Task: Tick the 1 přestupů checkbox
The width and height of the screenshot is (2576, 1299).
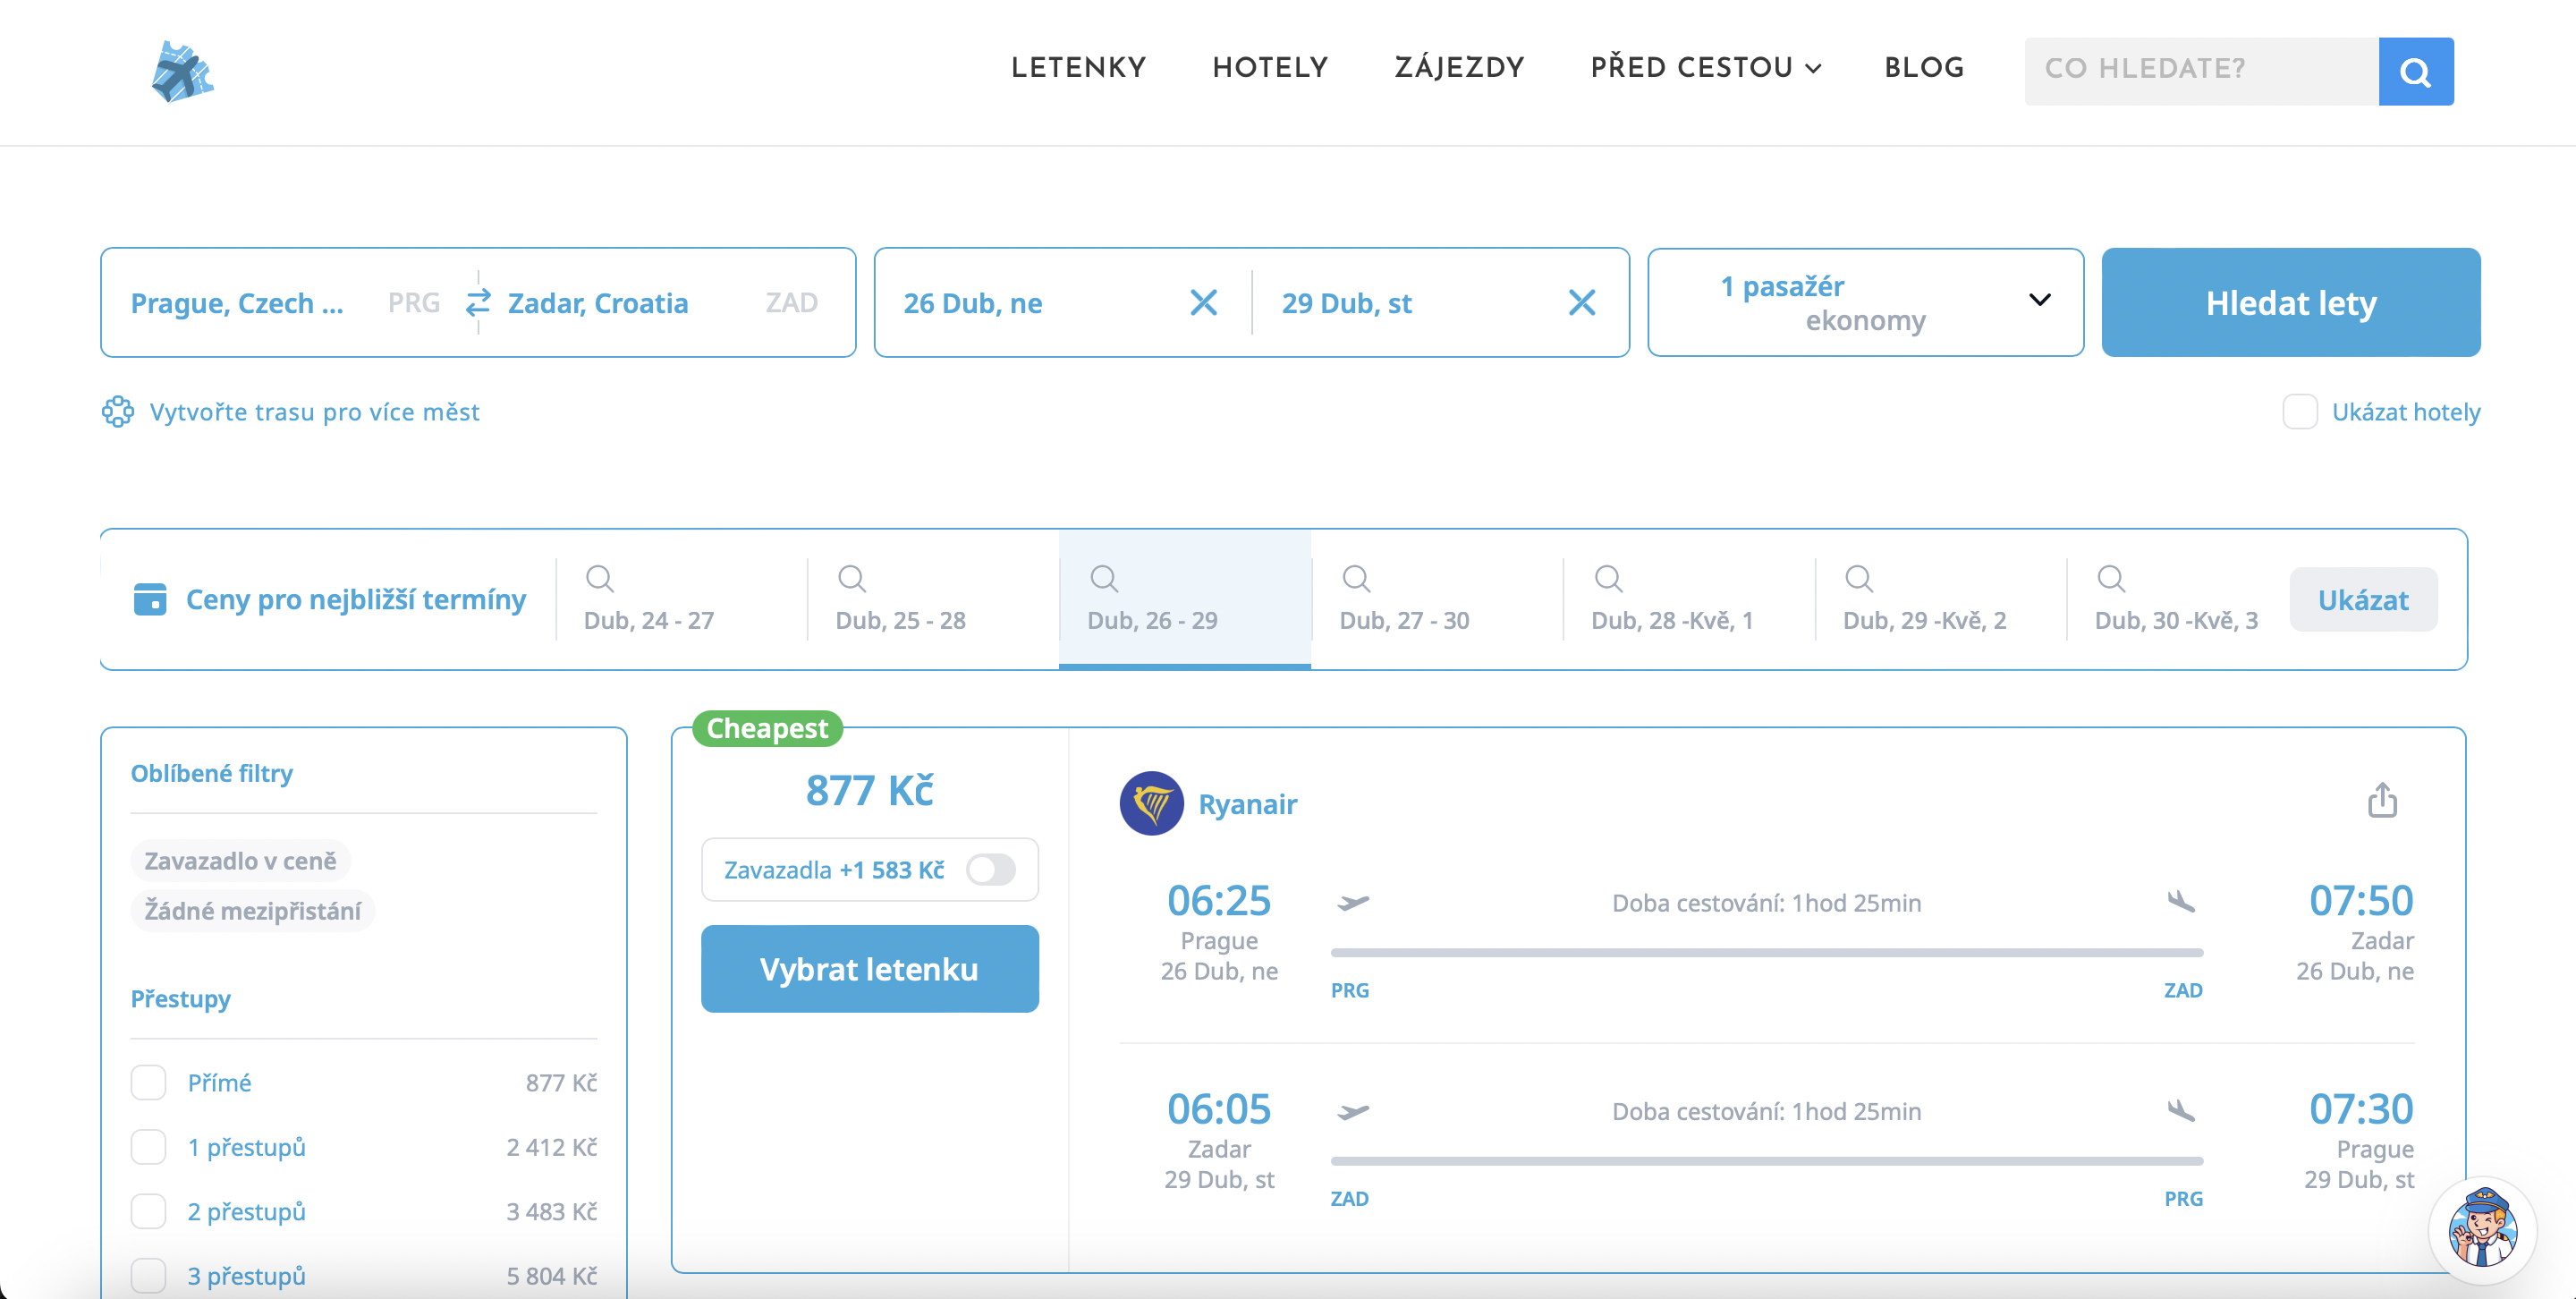Action: (x=149, y=1147)
